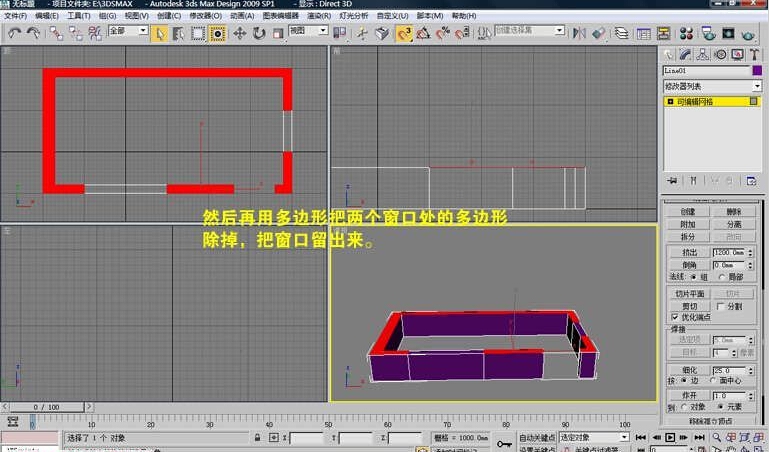769x452 pixels.
Task: Click the Redo arrow icon
Action: (x=33, y=33)
